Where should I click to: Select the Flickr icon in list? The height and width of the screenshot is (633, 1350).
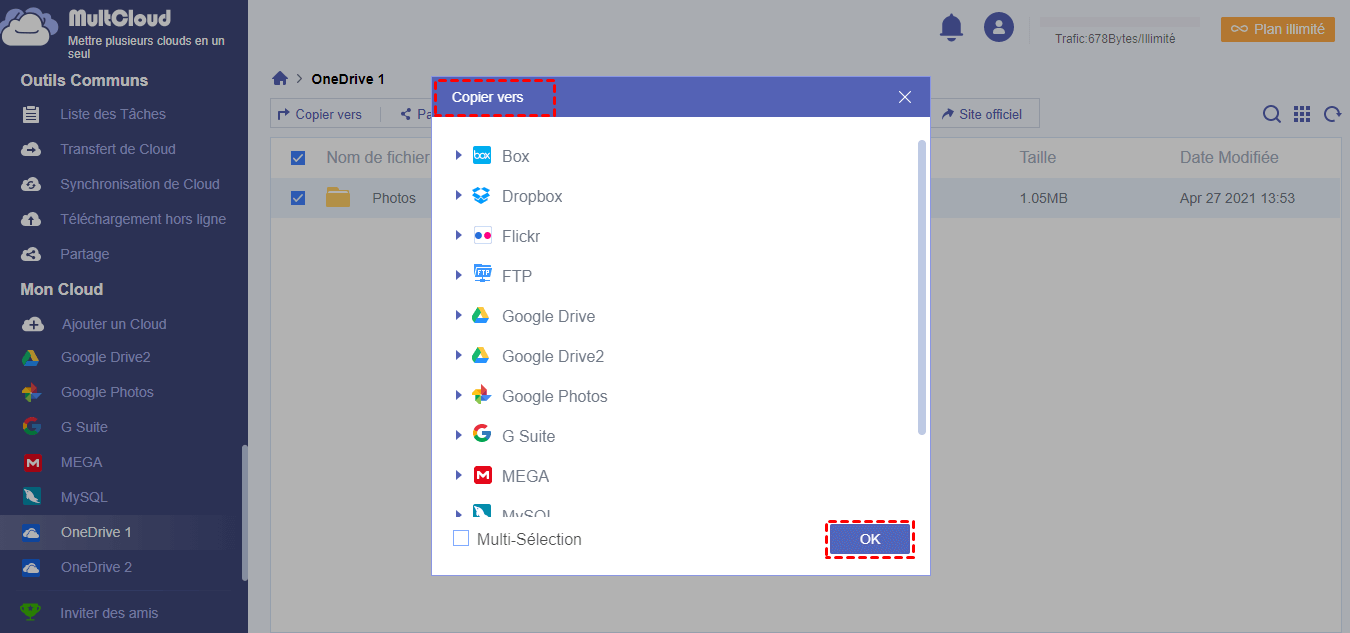point(481,236)
